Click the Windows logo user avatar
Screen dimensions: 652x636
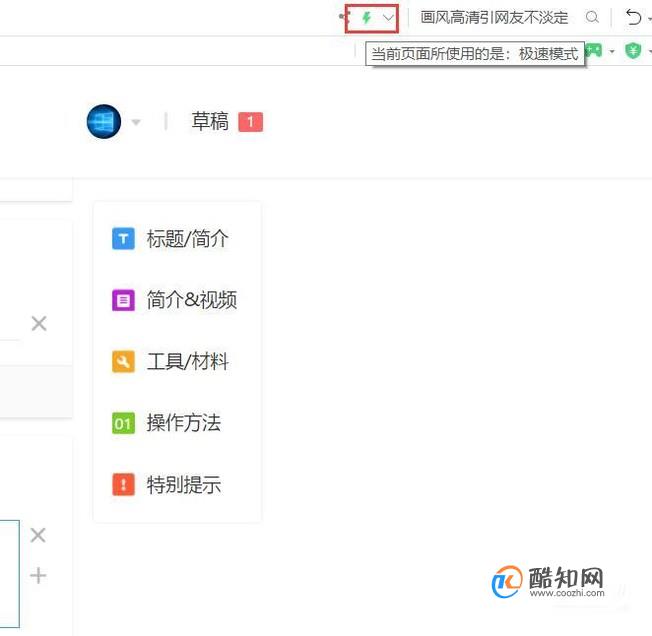coord(104,121)
